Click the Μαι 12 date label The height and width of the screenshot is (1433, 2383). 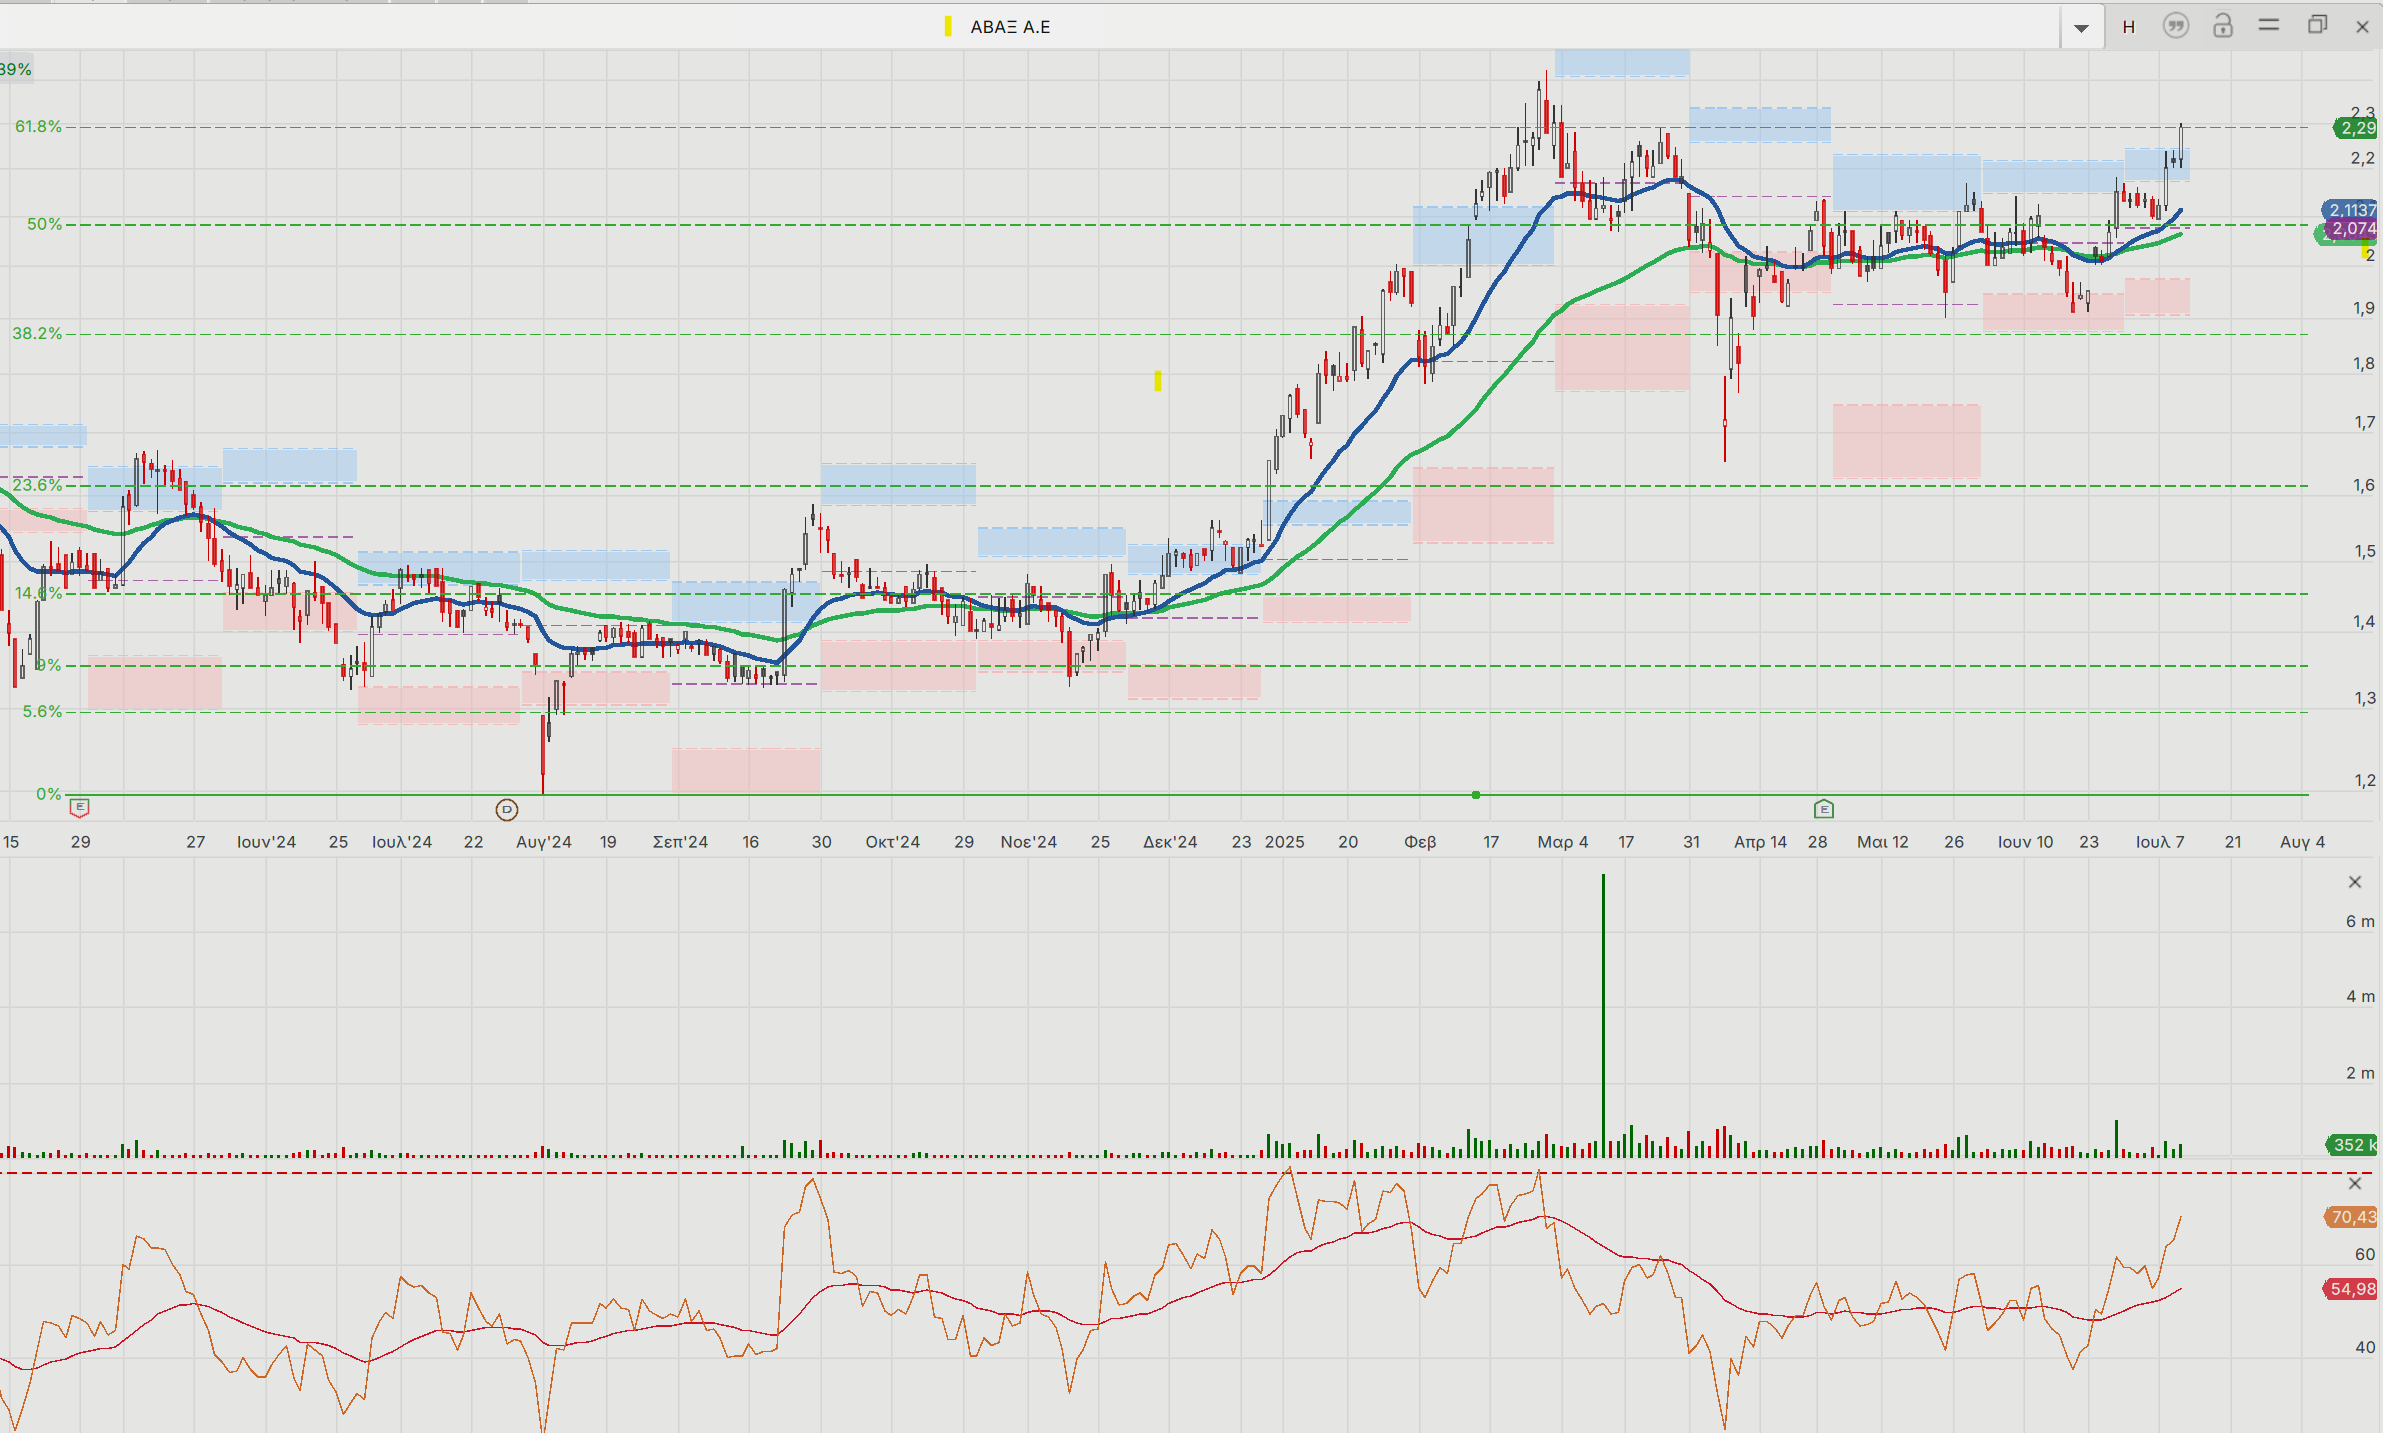[1883, 842]
